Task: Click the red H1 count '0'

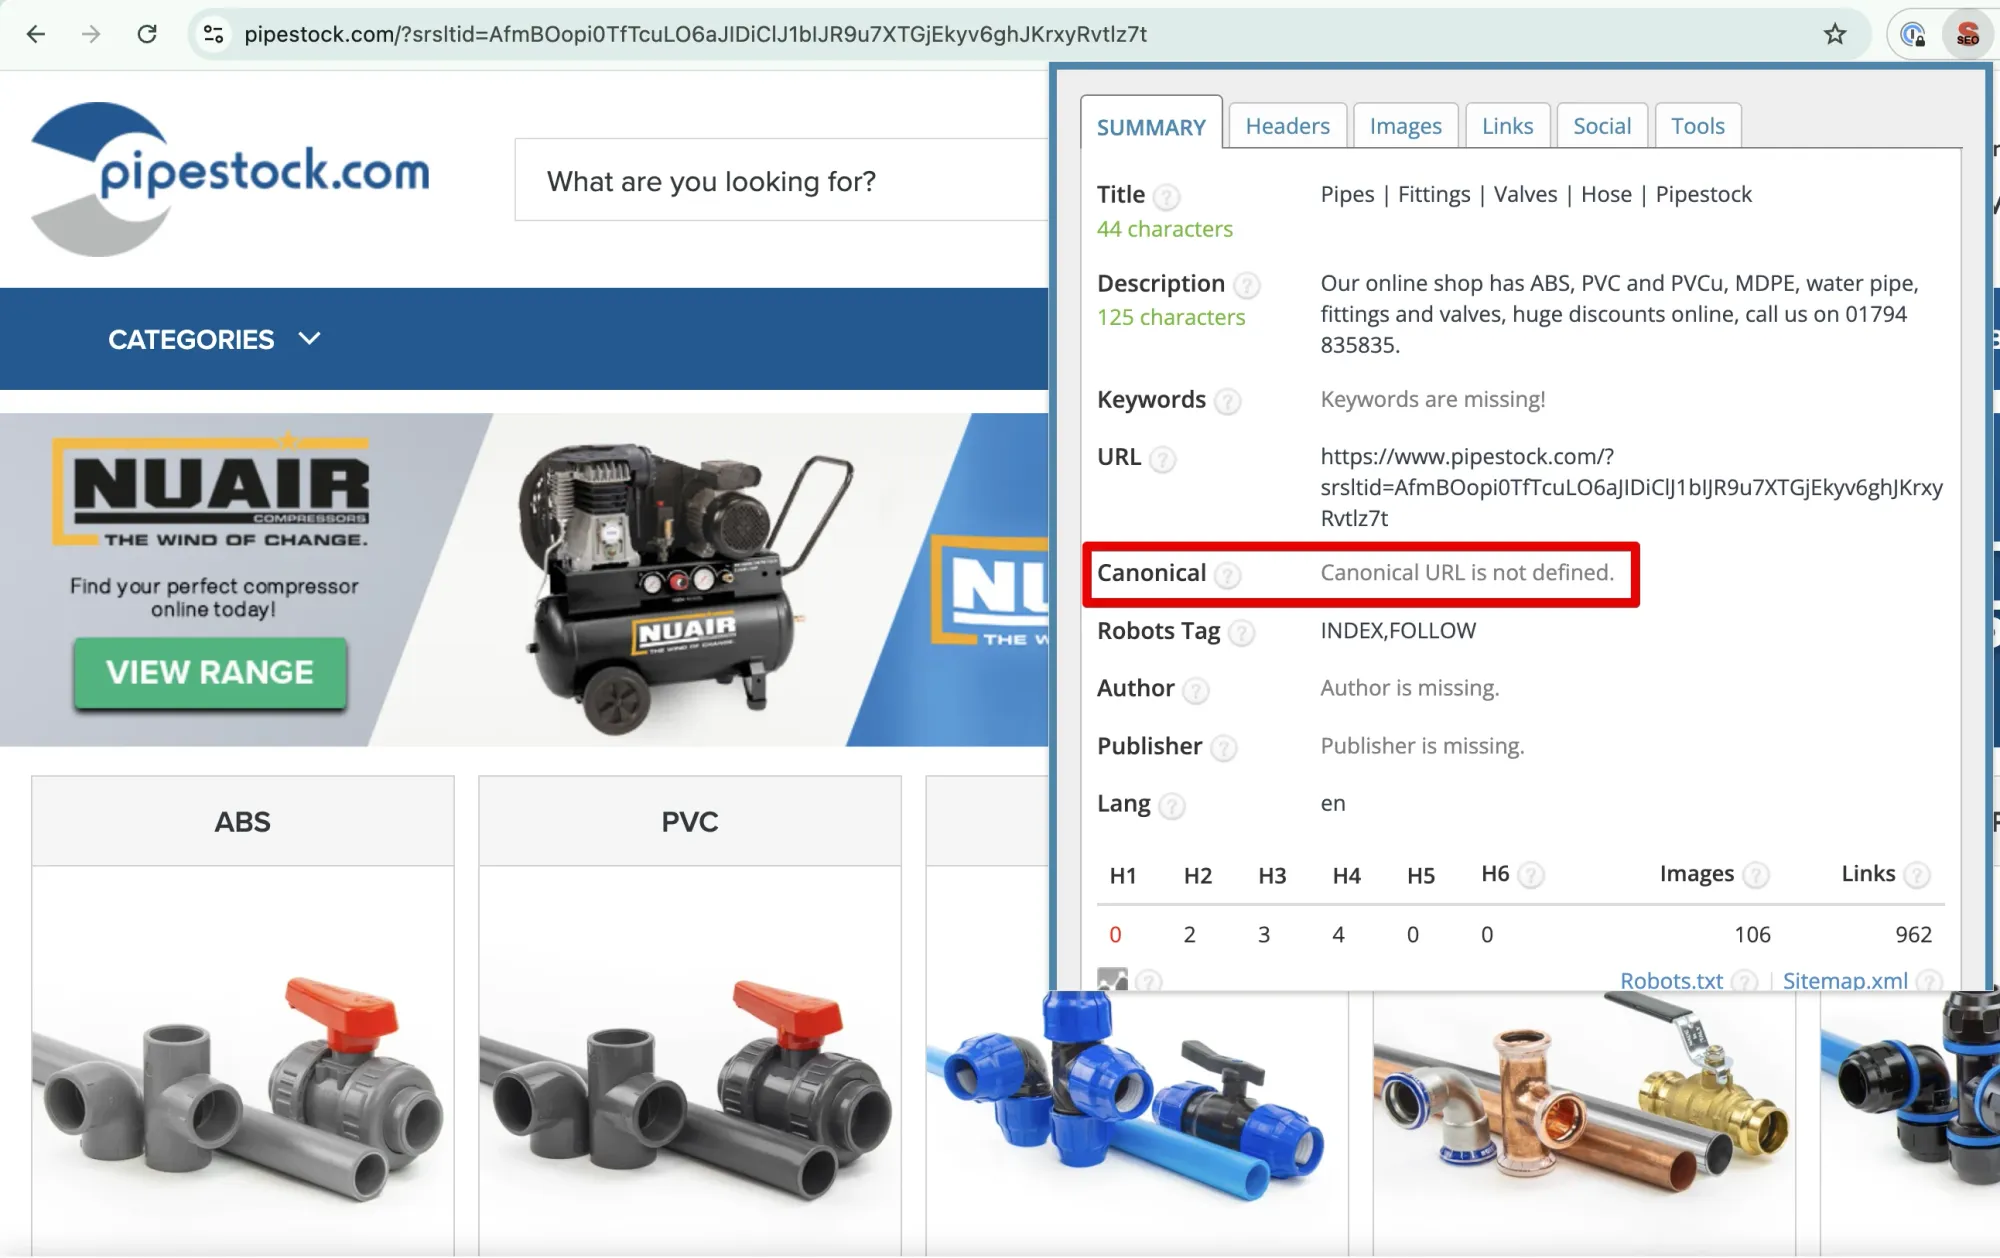Action: tap(1115, 934)
